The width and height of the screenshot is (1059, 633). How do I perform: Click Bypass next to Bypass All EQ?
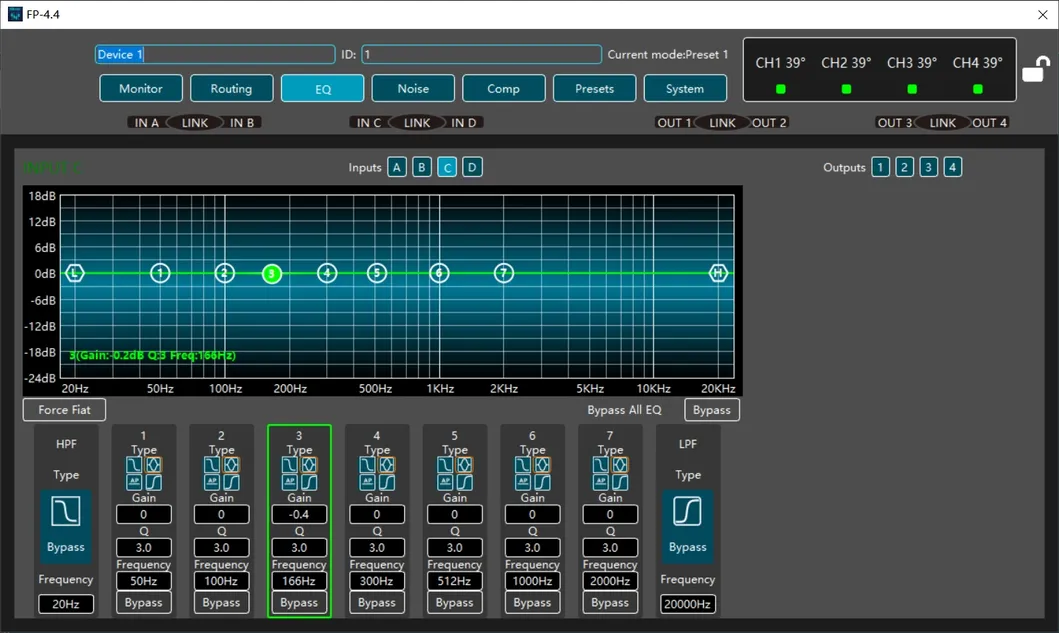point(711,409)
